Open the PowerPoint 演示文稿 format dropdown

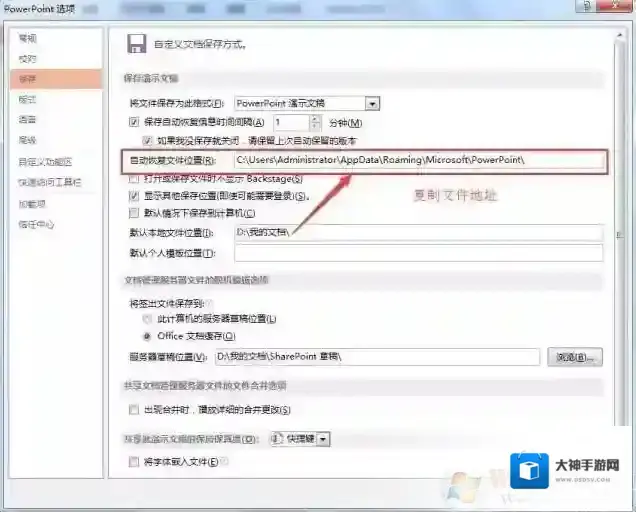(372, 103)
